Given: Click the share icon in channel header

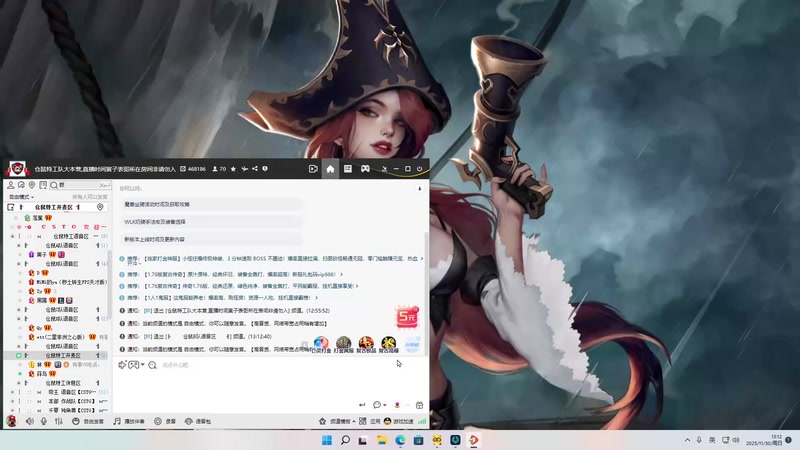Looking at the screenshot, I should pos(255,169).
